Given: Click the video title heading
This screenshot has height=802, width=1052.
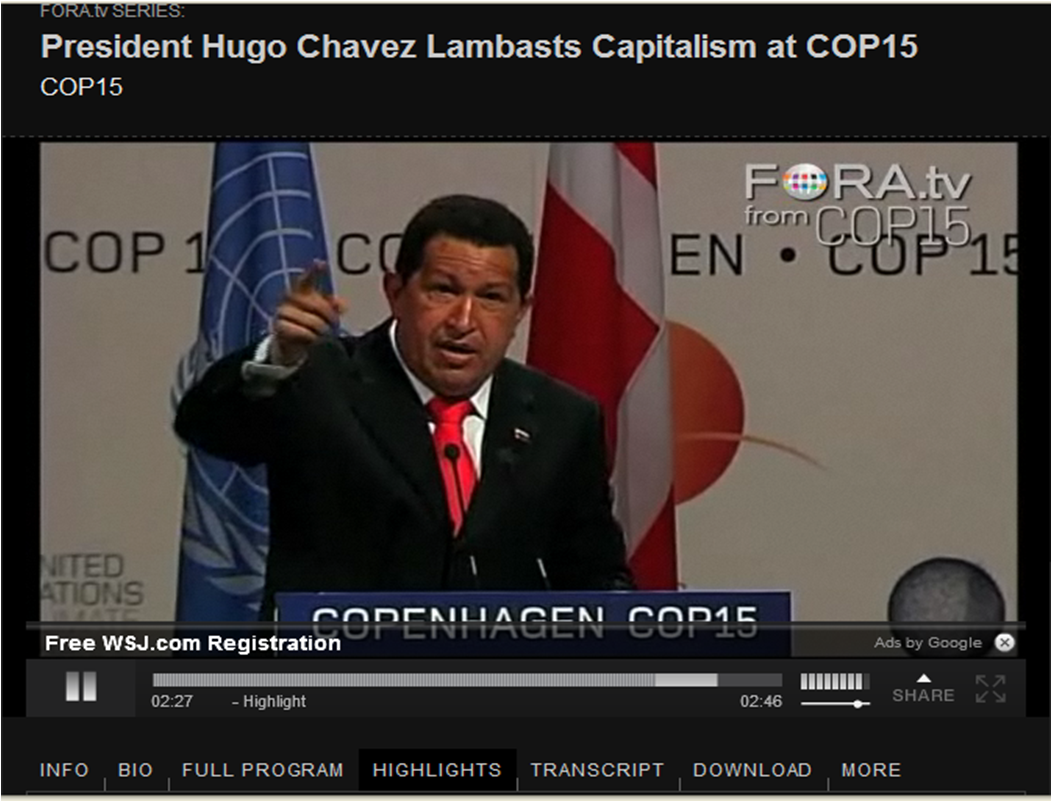Looking at the screenshot, I should (478, 46).
